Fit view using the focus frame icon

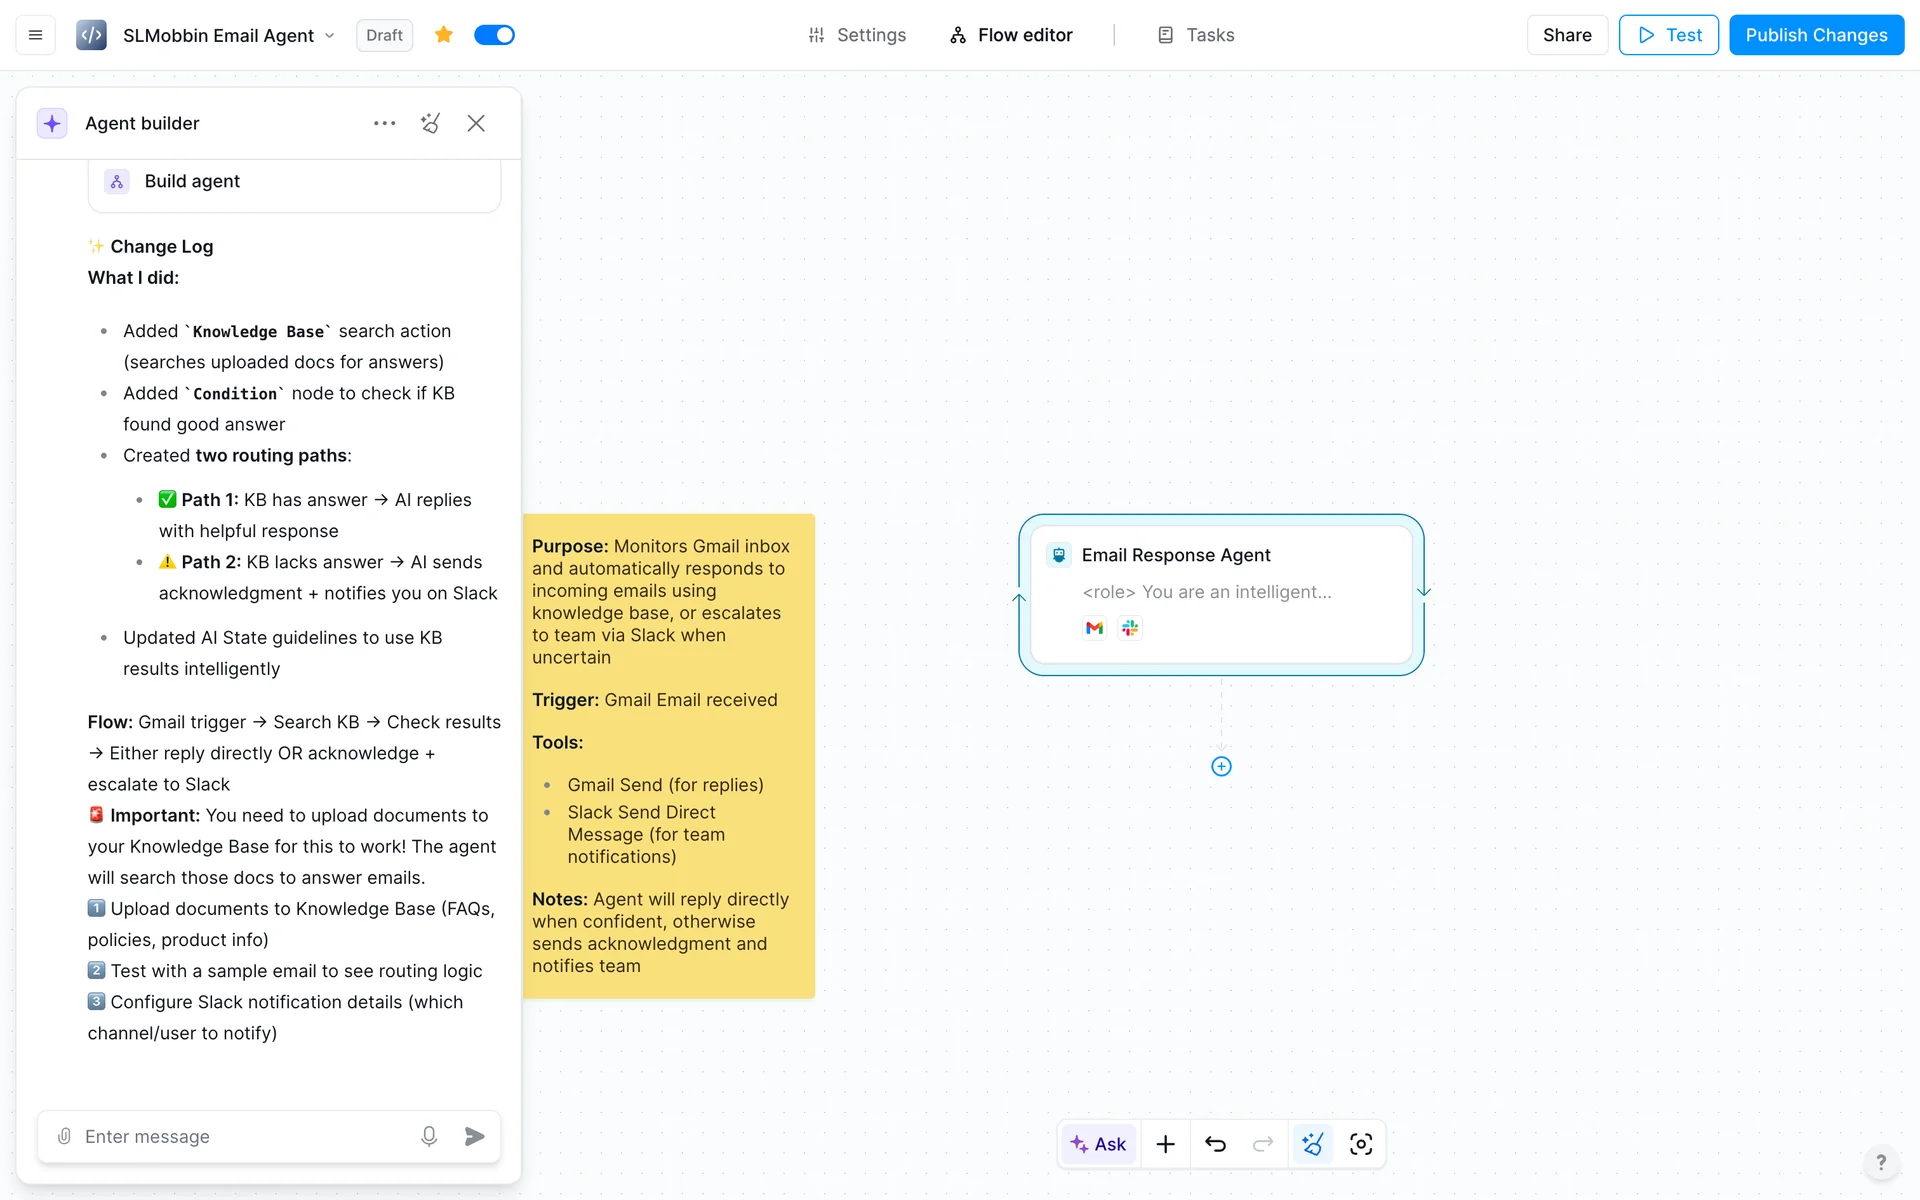coord(1361,1144)
